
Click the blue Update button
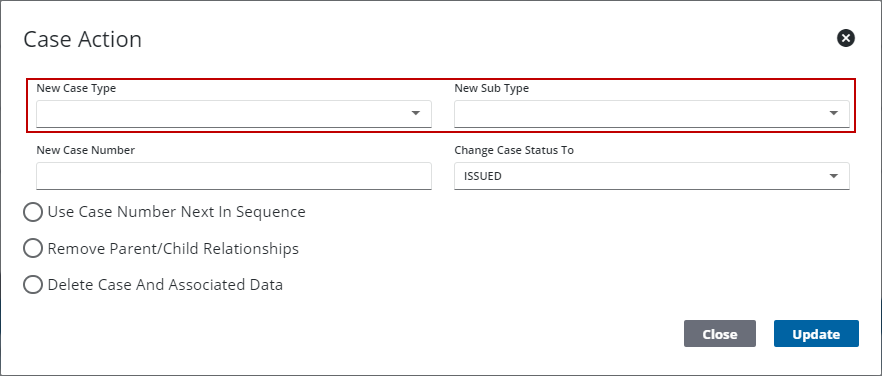(816, 334)
